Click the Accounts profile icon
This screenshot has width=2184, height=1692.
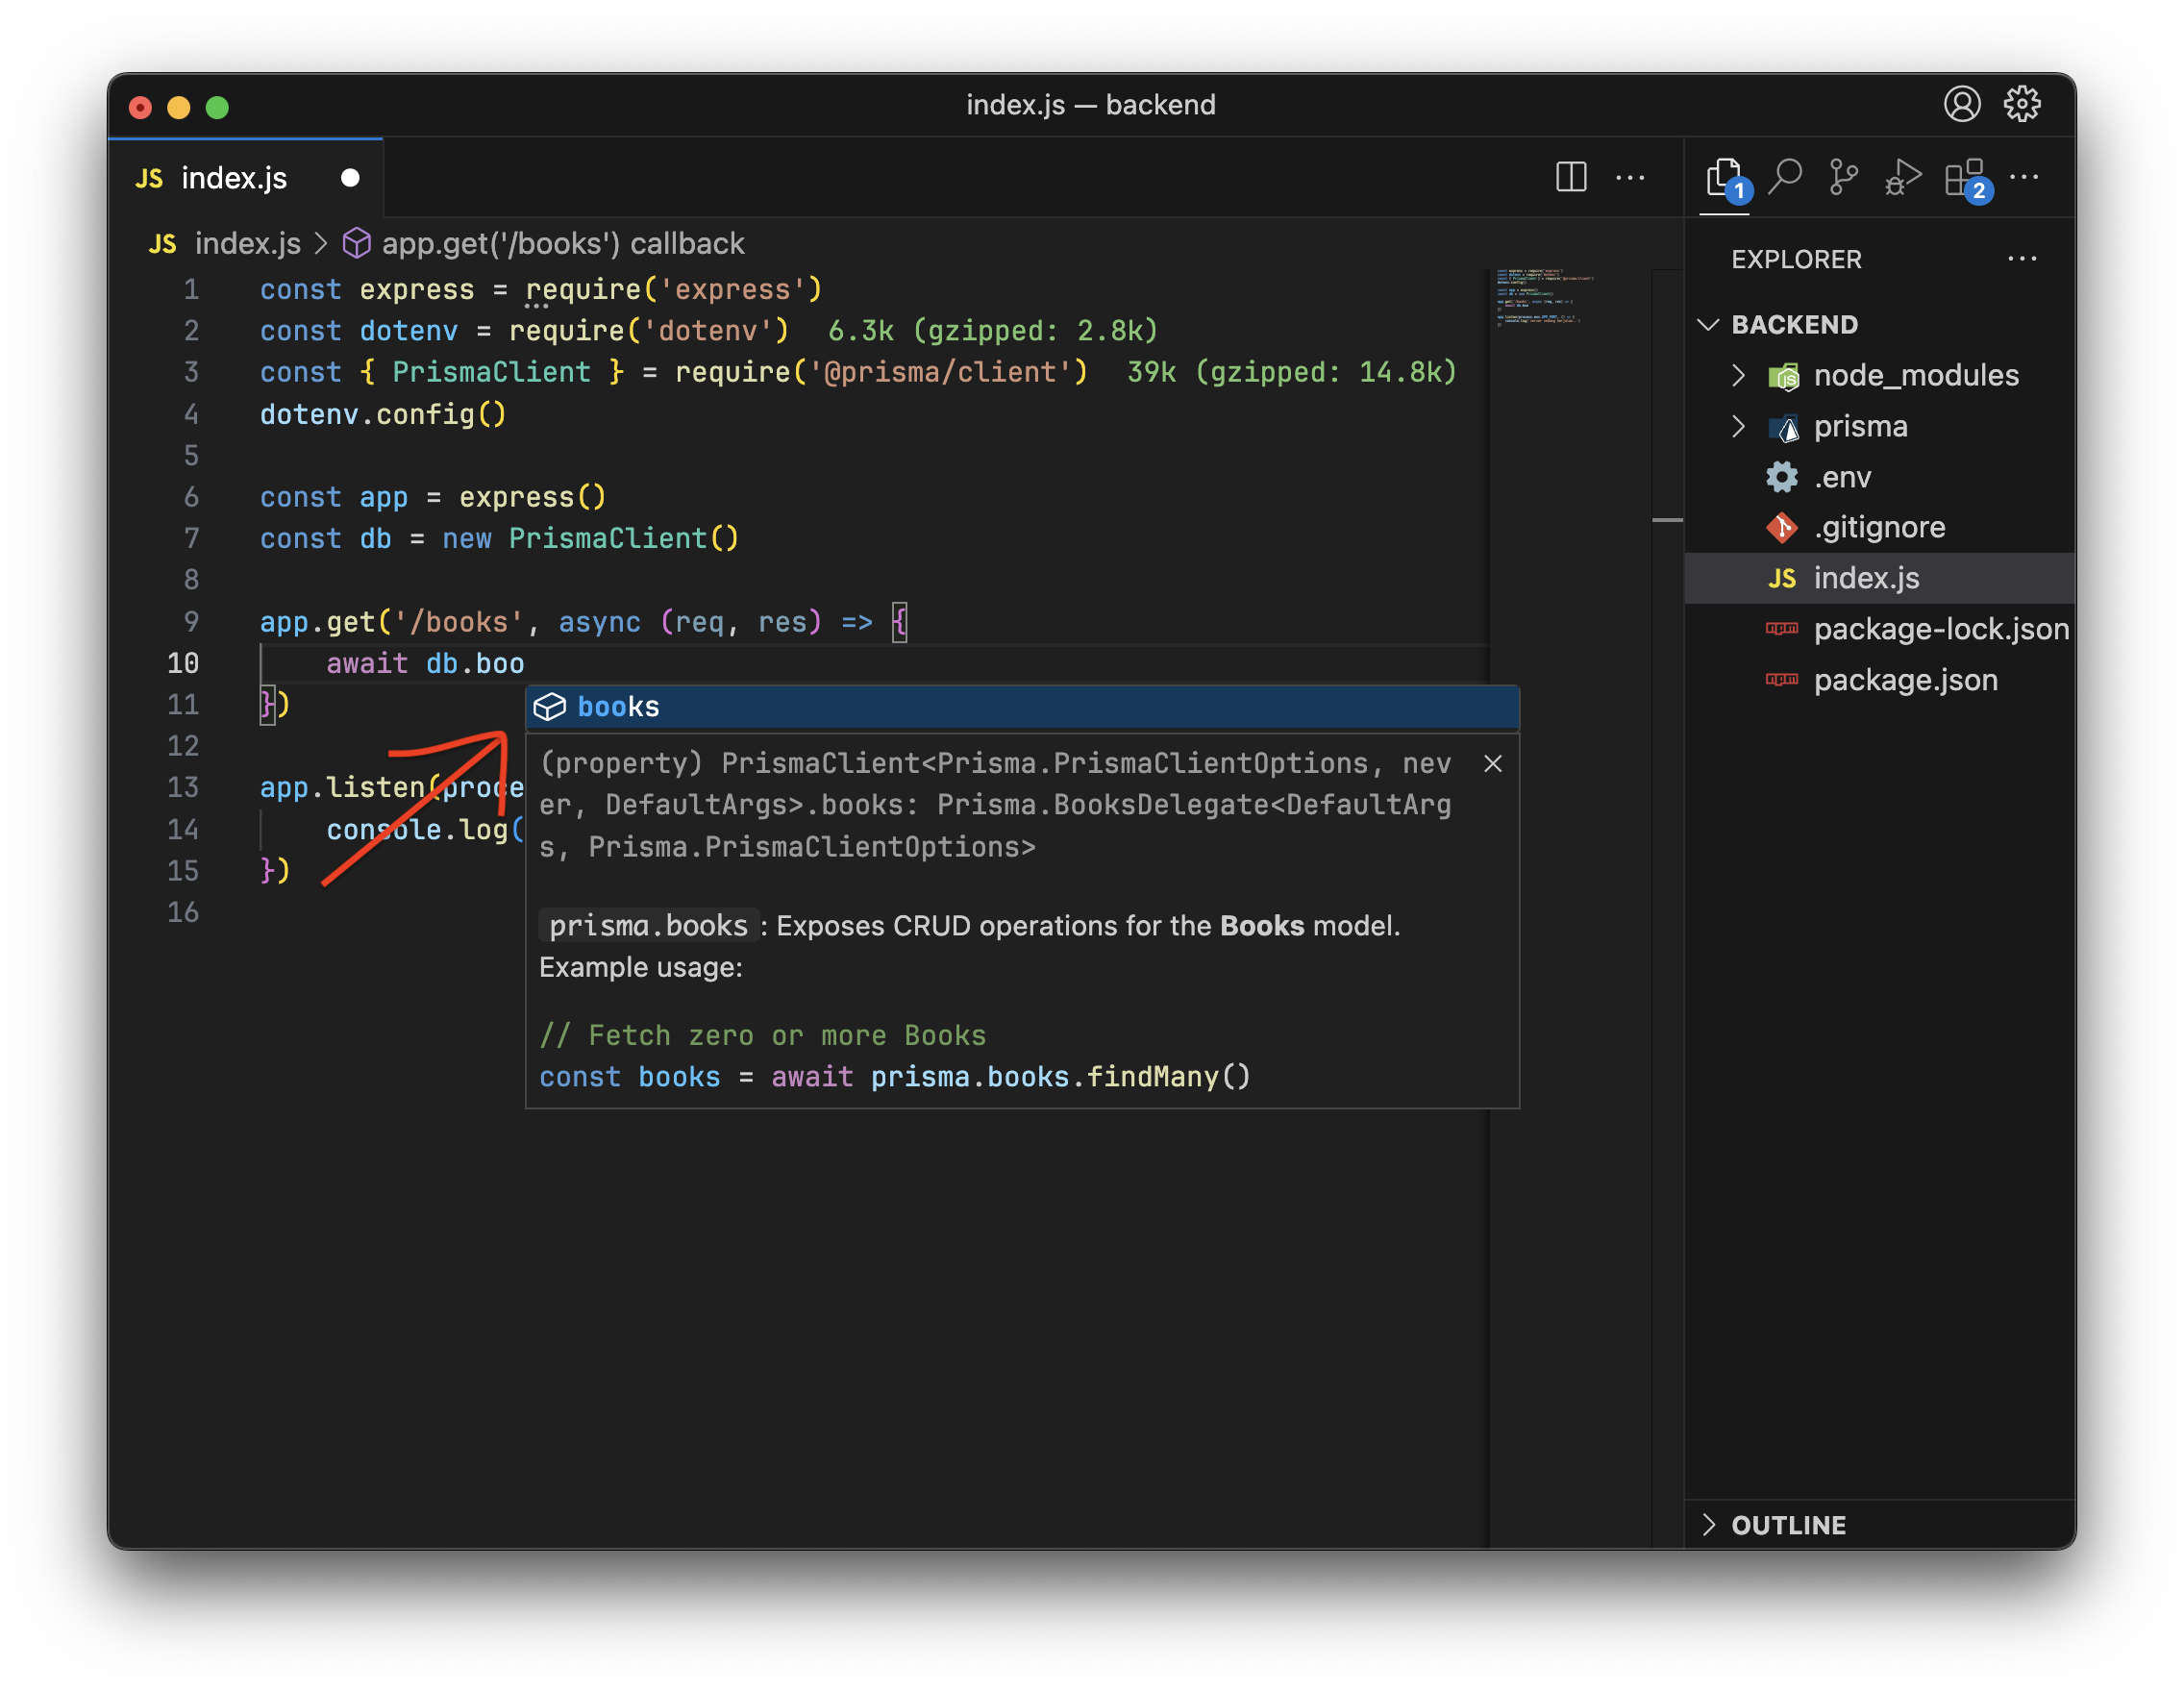1962,104
